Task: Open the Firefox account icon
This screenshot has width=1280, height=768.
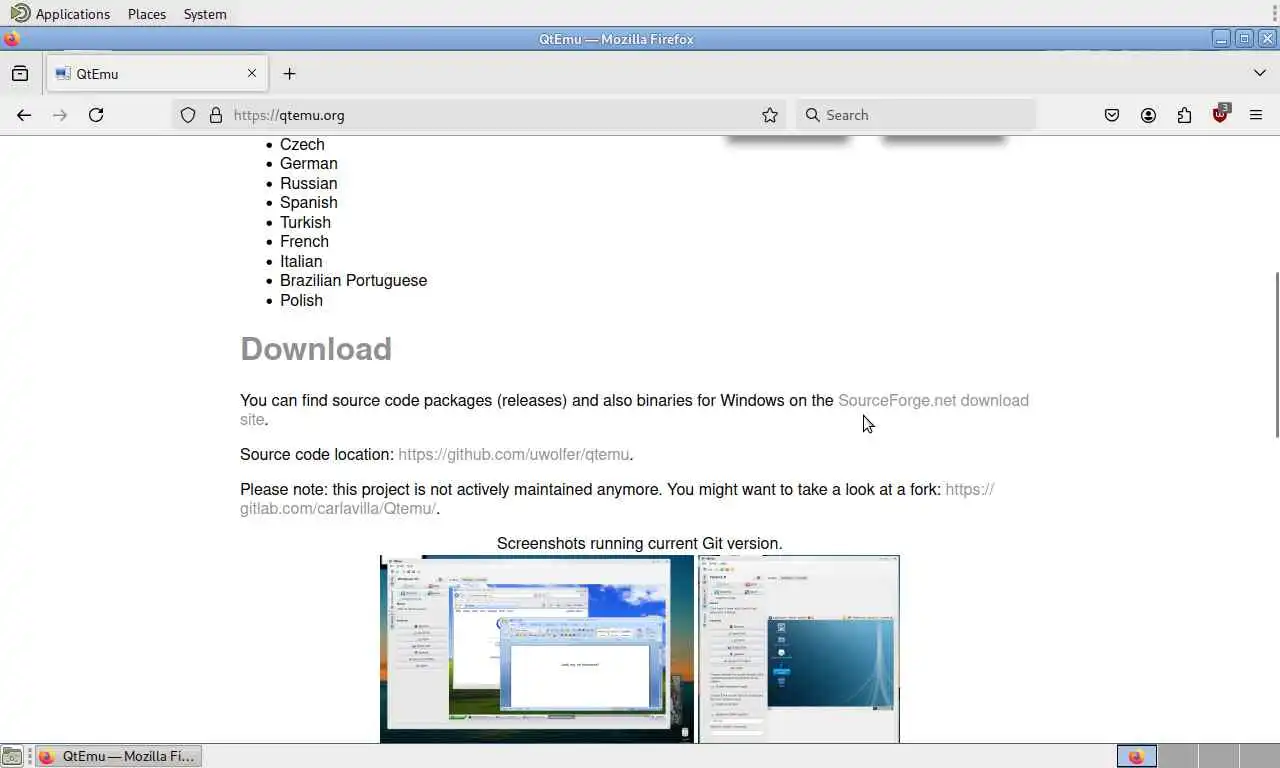Action: tap(1148, 115)
